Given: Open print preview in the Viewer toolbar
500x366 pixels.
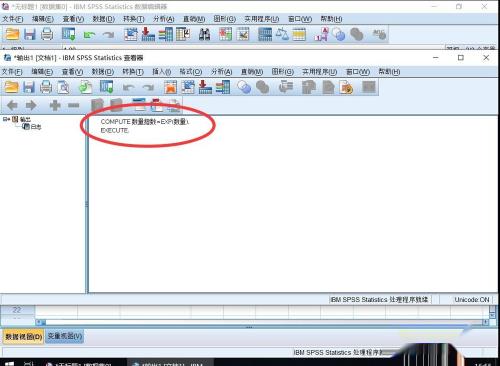Looking at the screenshot, I should pyautogui.click(x=63, y=87).
